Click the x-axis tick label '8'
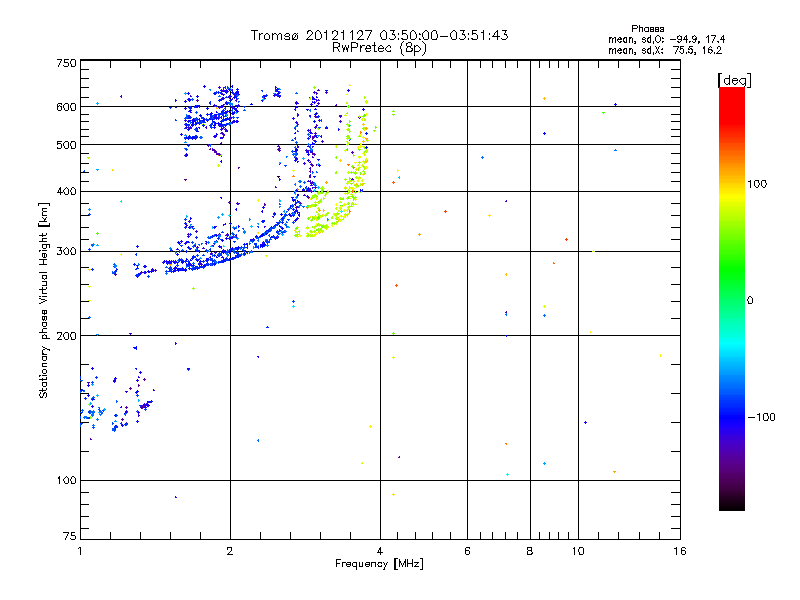Image resolution: width=800 pixels, height=600 pixels. pyautogui.click(x=530, y=551)
